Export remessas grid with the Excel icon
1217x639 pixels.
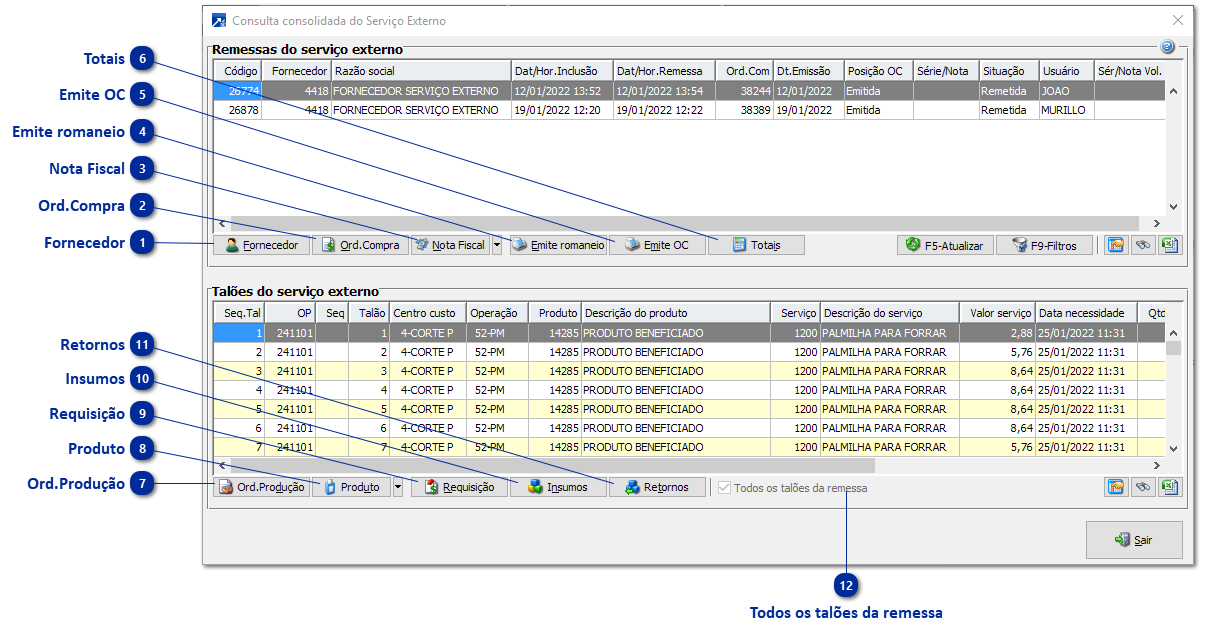[1169, 245]
